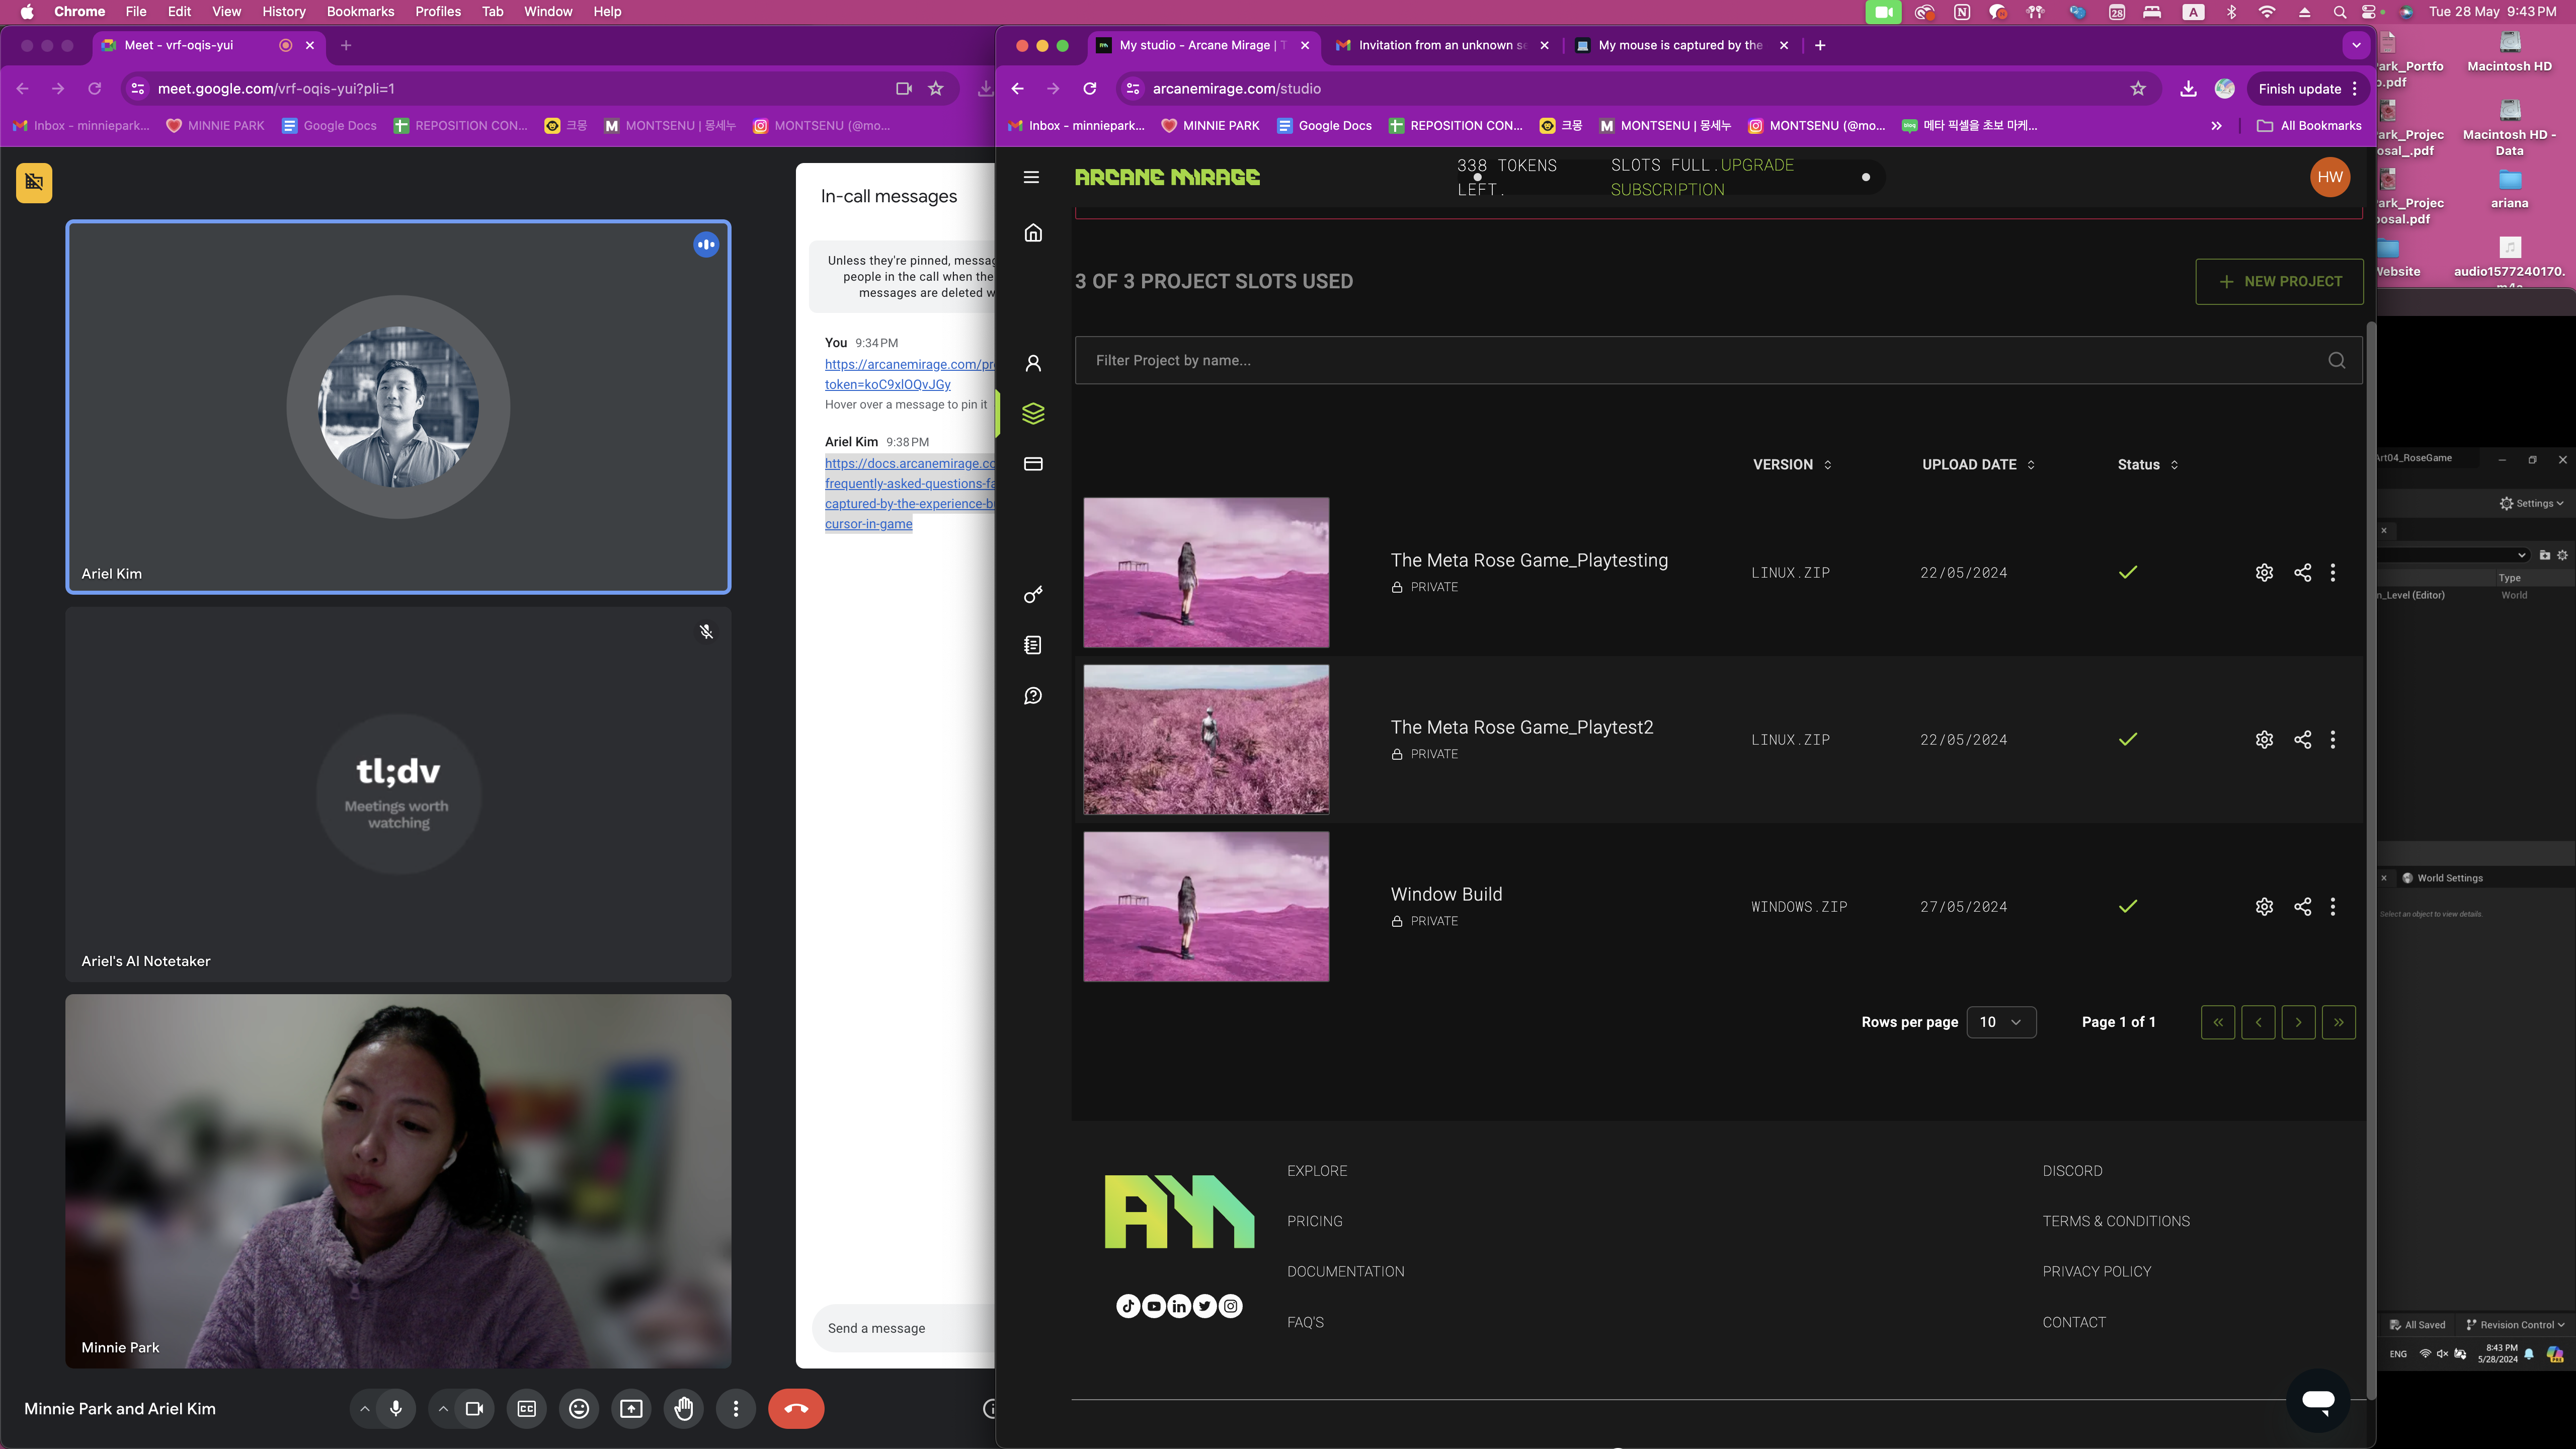2576x1449 pixels.
Task: Click the Filter Project by name field
Action: [1718, 360]
